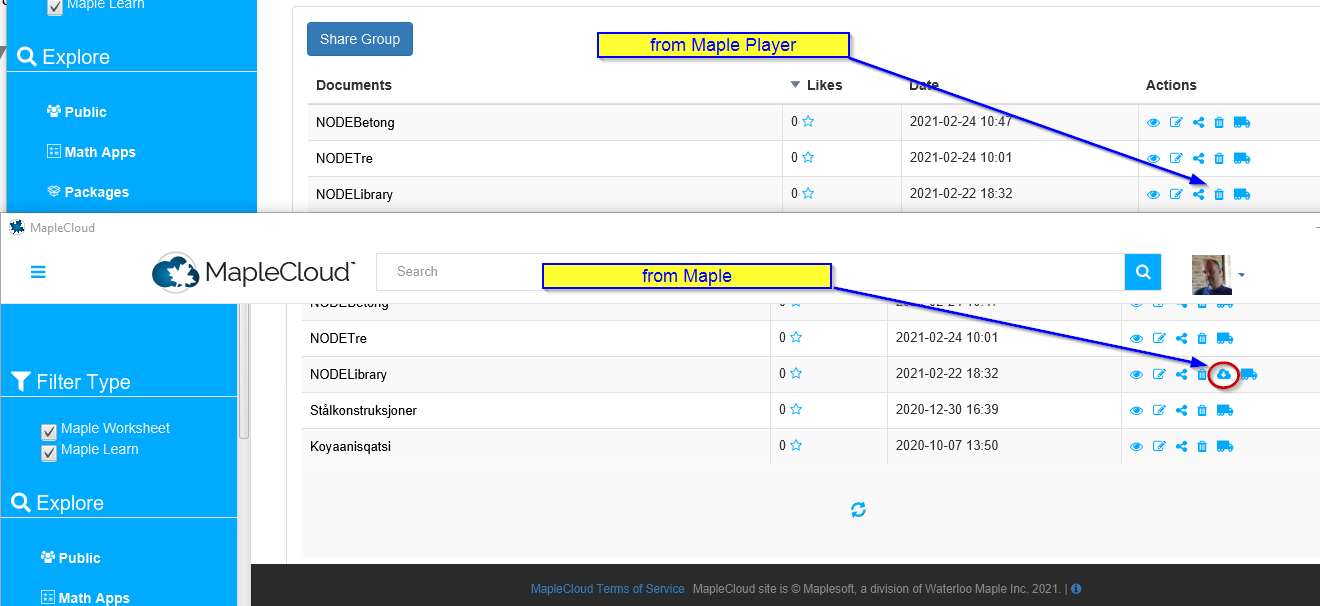Share NODETre from the front MapleCloud window
Image resolution: width=1320 pixels, height=606 pixels.
1181,338
